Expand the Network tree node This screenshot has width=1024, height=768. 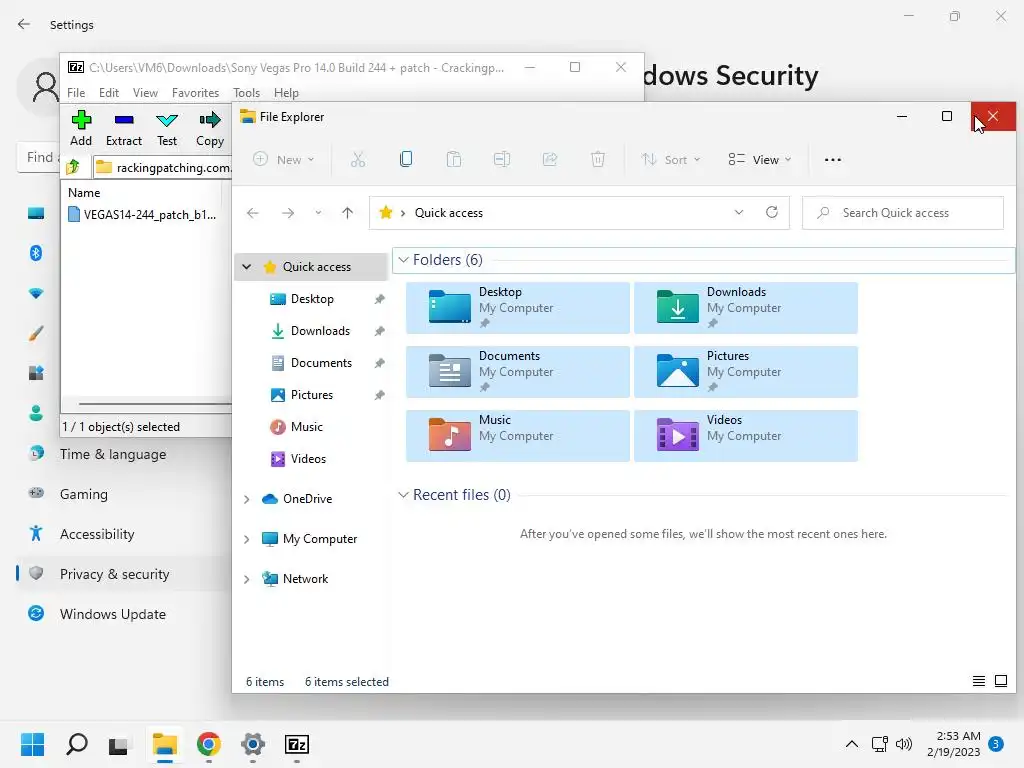pyautogui.click(x=246, y=579)
